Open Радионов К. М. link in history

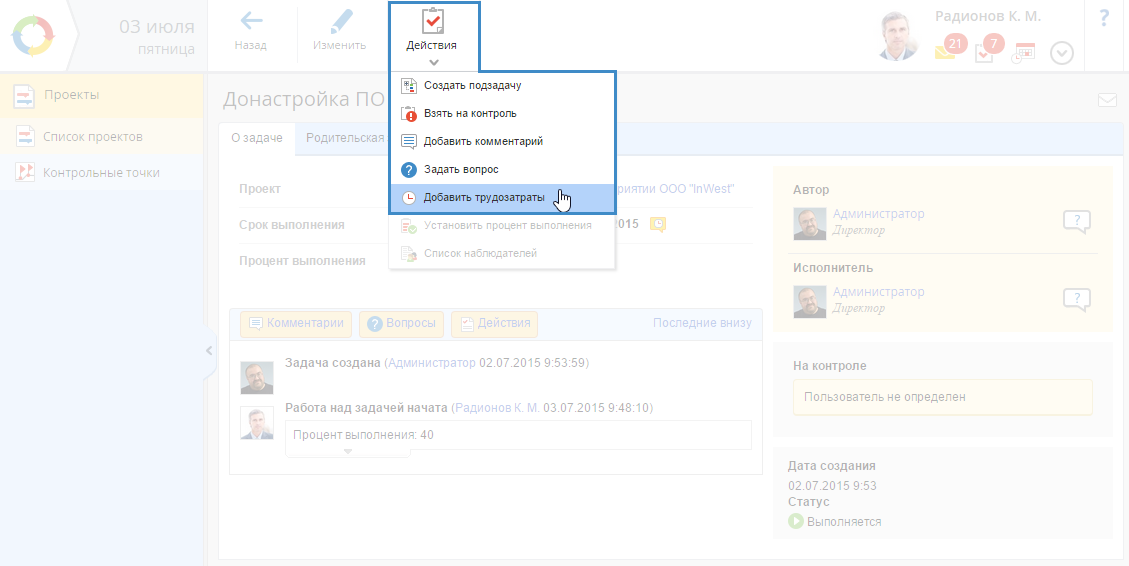coord(497,408)
